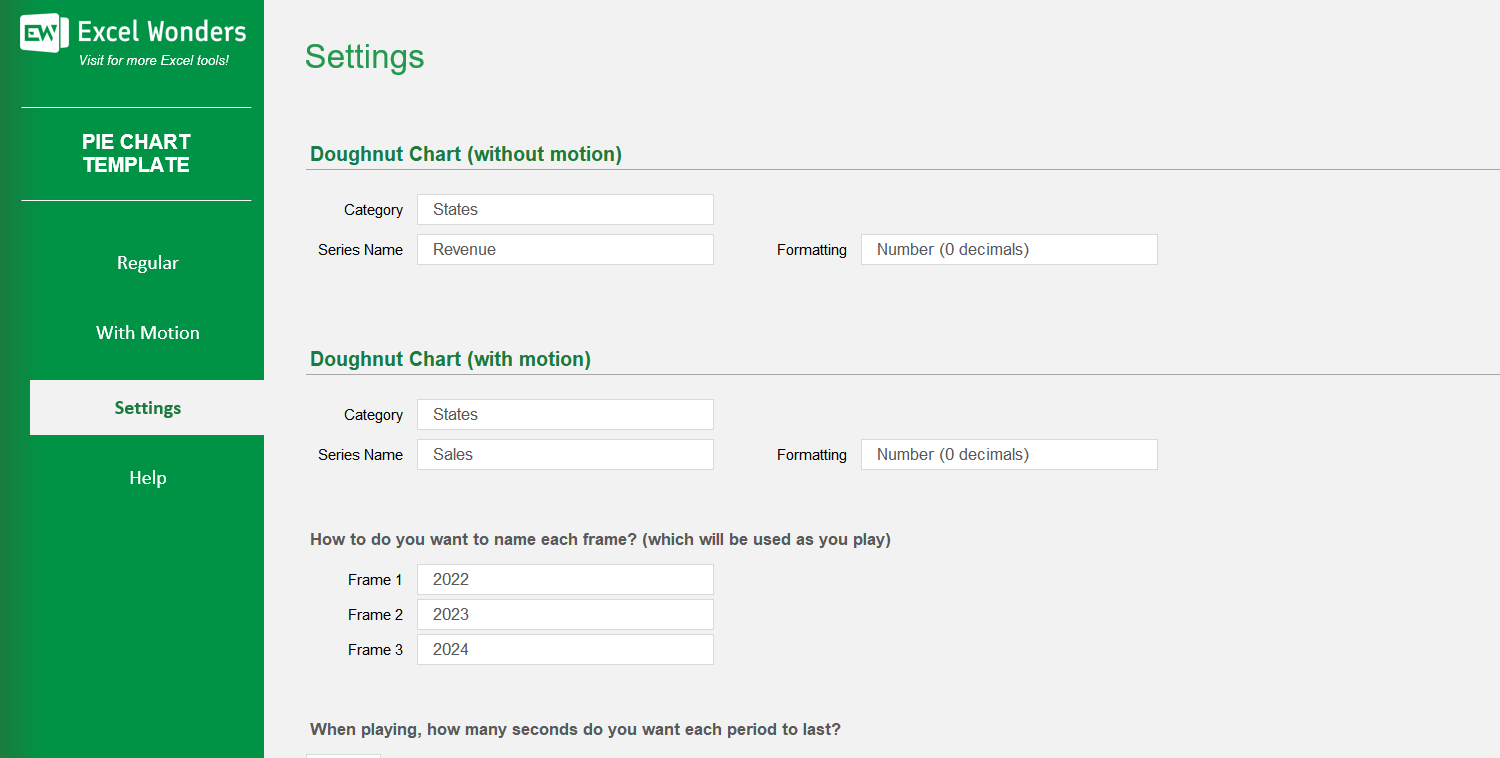This screenshot has height=758, width=1500.
Task: Click the Excel Wonders EW logo icon
Action: [40, 33]
